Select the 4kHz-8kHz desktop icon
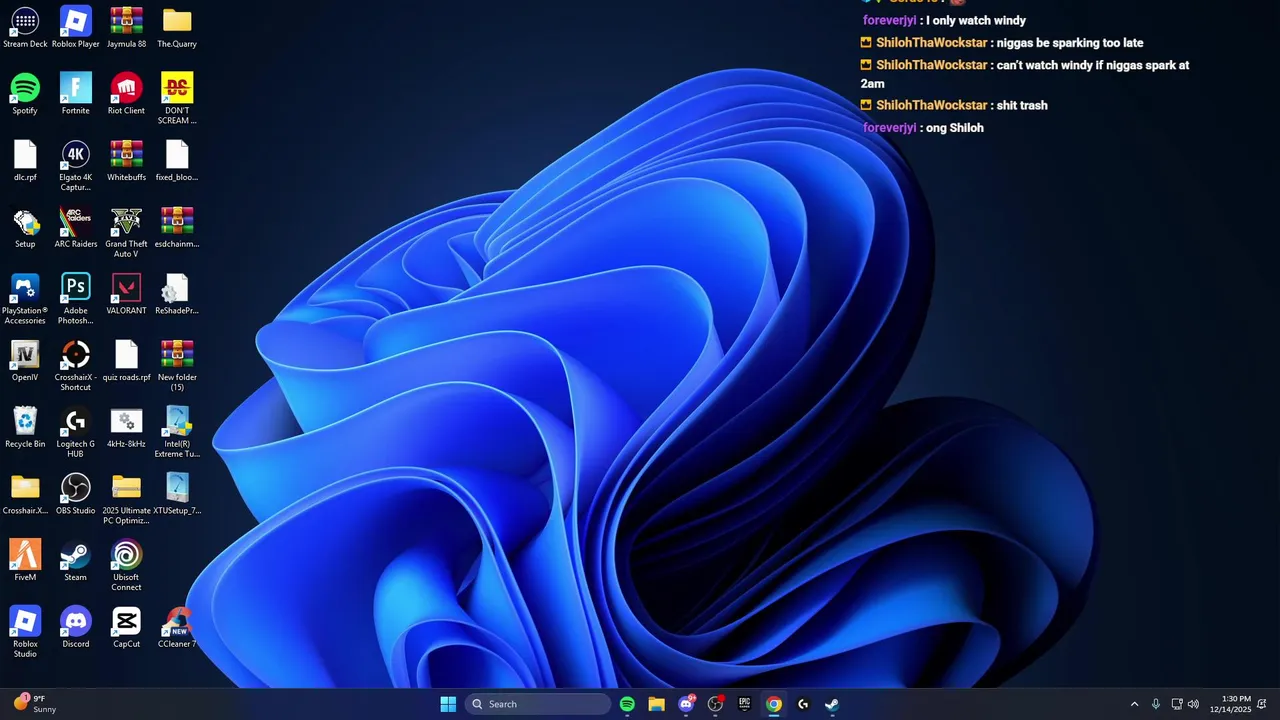Screen dimensions: 1280x720 tap(126, 428)
